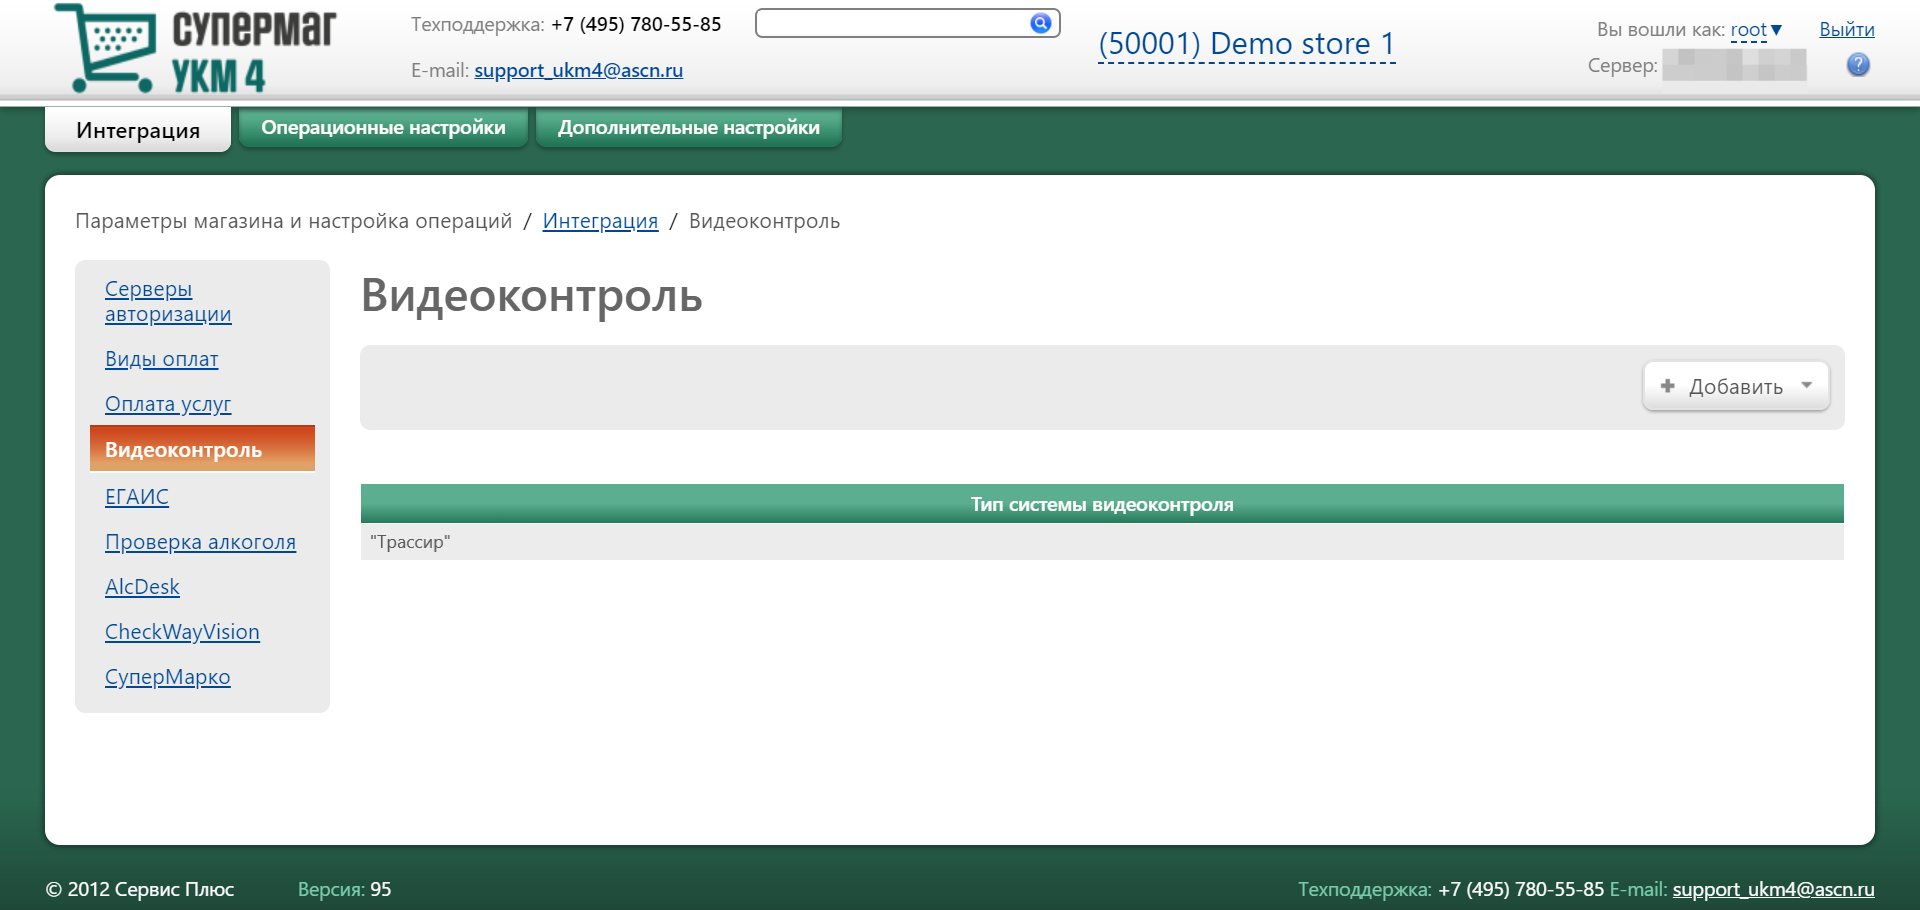Open Оплата услуг in sidebar
Viewport: 1920px width, 910px height.
click(x=168, y=404)
